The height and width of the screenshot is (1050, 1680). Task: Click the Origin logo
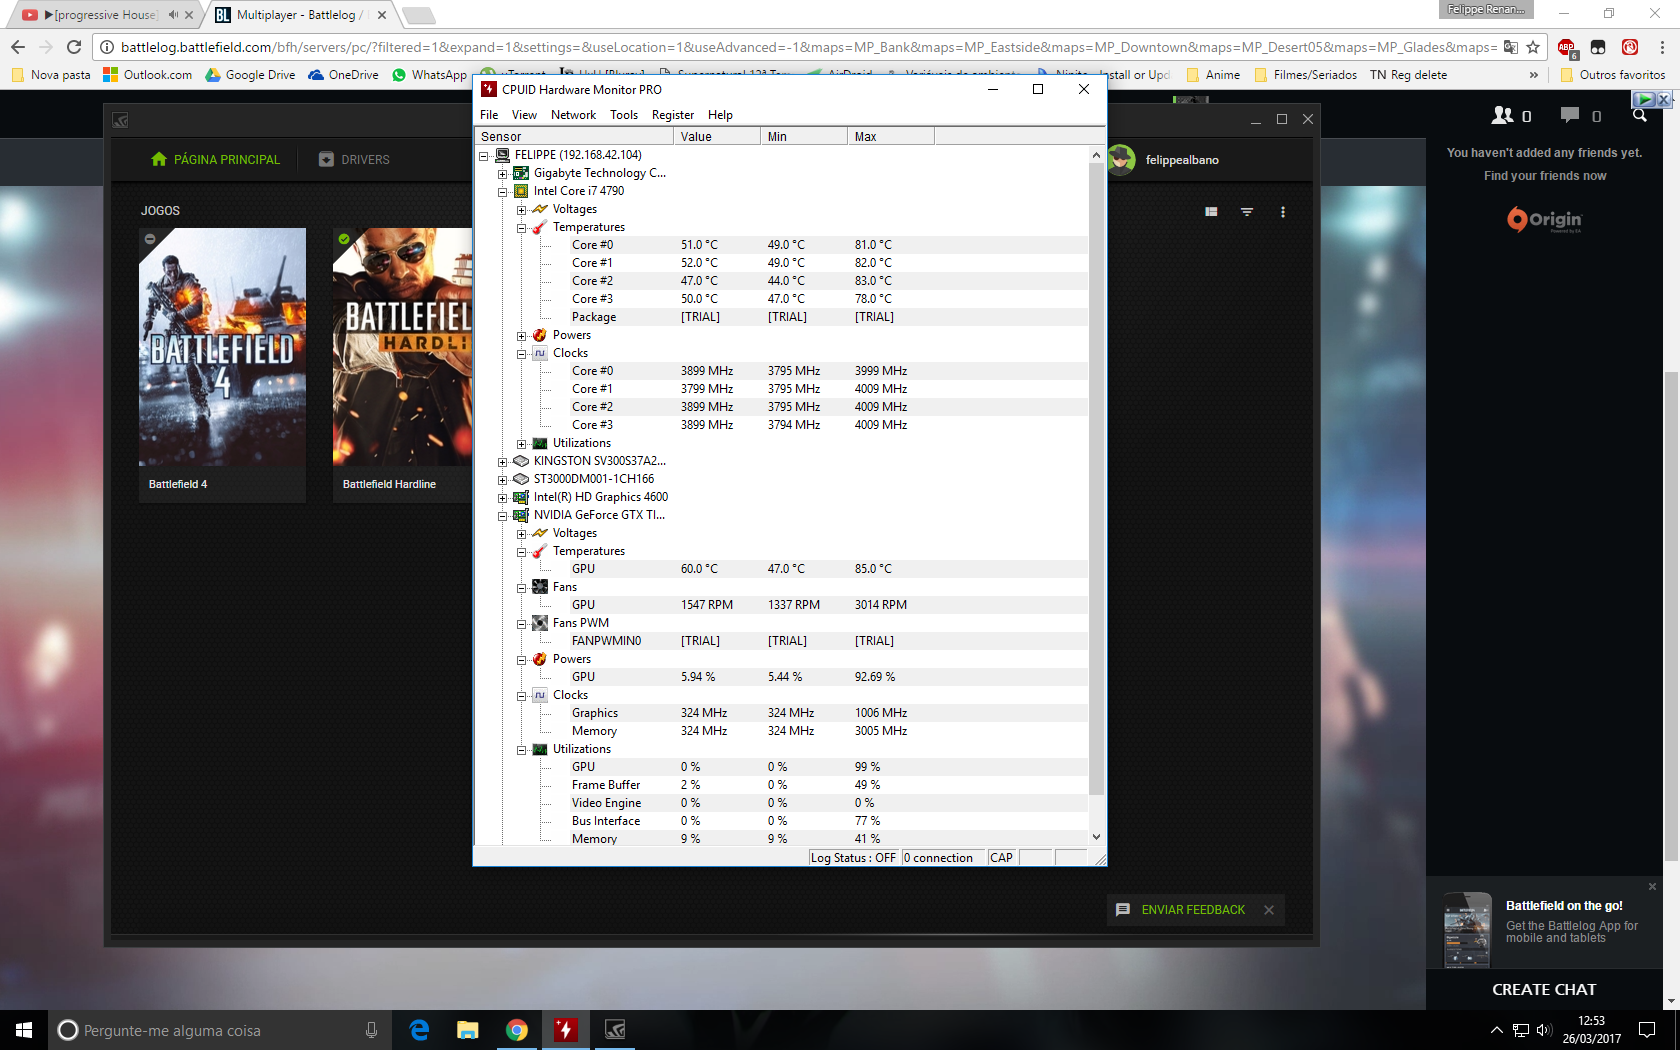click(x=1545, y=220)
